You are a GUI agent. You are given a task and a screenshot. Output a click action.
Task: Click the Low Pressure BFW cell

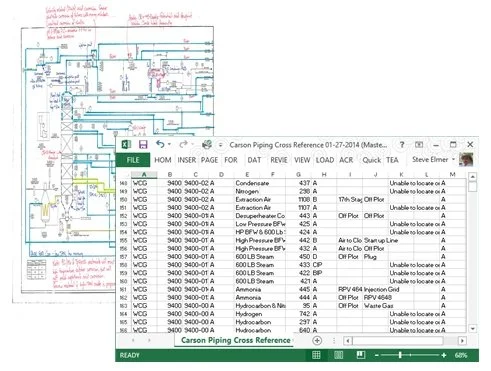[260, 224]
